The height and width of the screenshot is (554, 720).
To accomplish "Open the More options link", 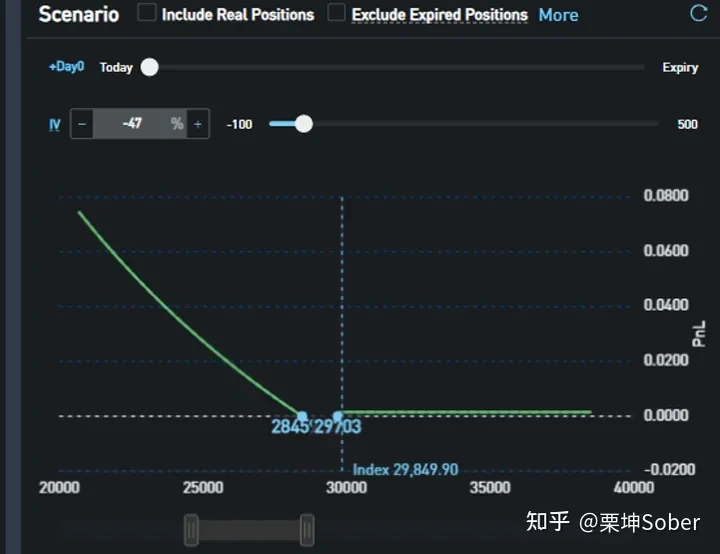I will (558, 15).
